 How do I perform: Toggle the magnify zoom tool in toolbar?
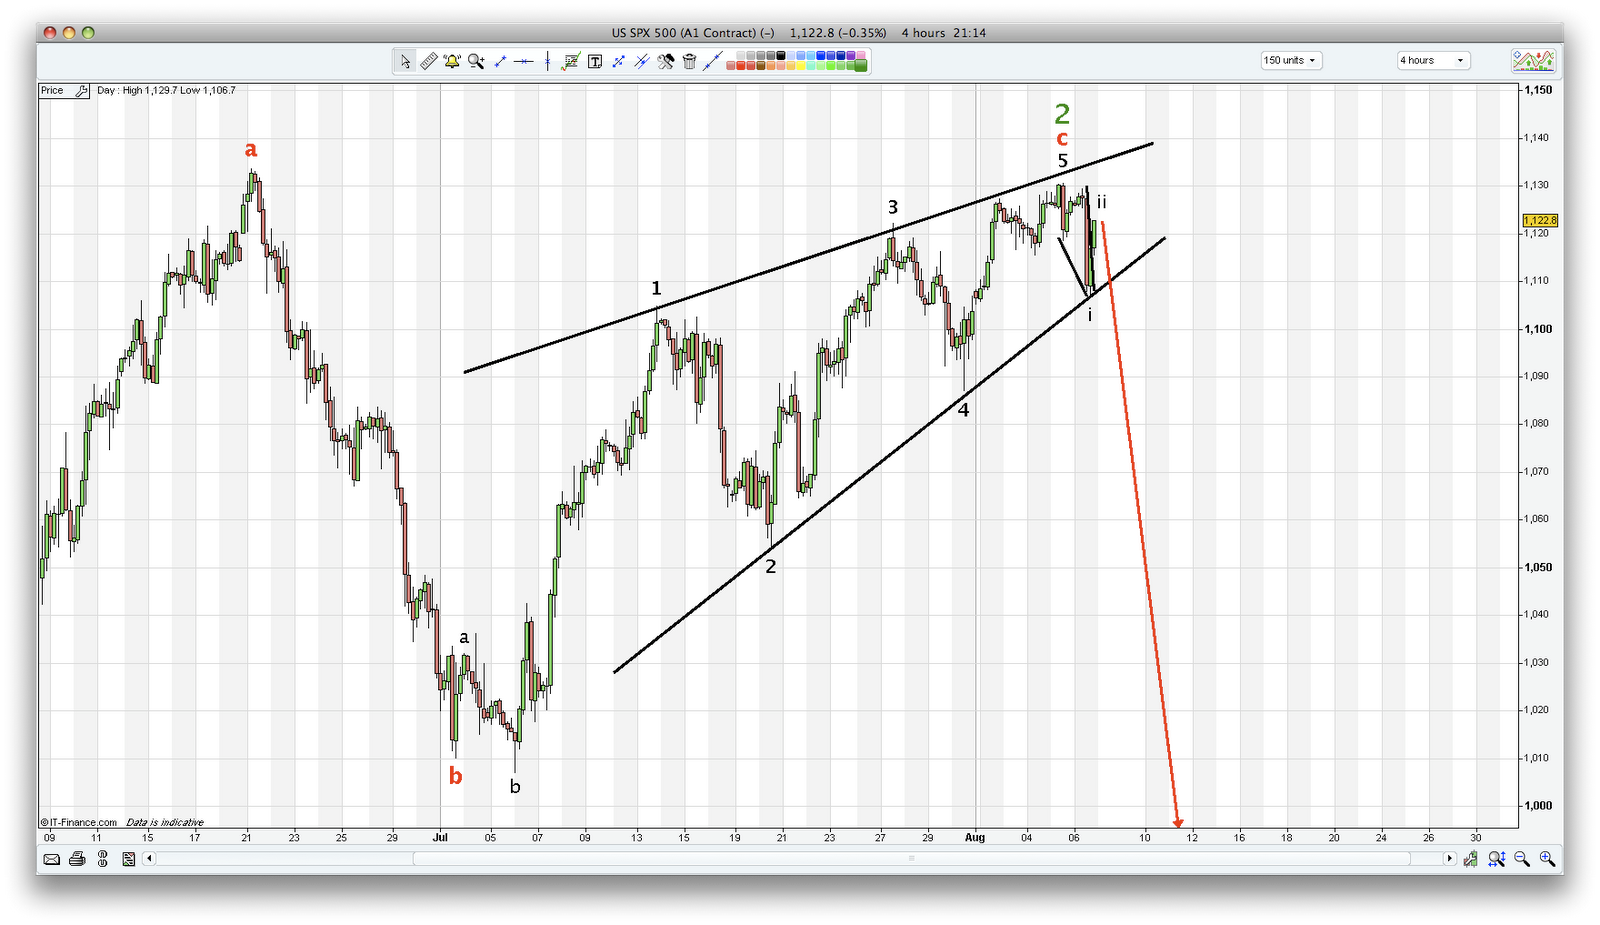click(x=475, y=61)
